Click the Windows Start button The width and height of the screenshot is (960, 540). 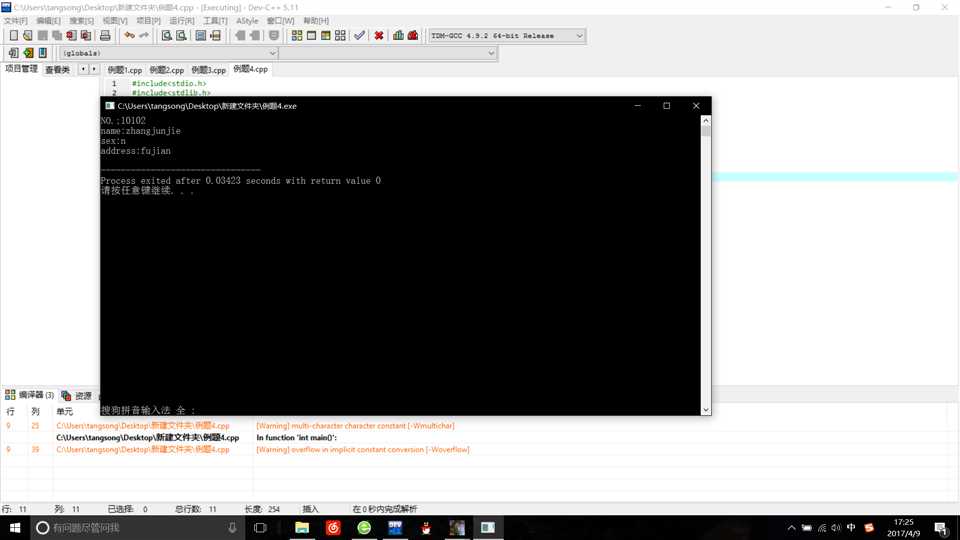[15, 527]
